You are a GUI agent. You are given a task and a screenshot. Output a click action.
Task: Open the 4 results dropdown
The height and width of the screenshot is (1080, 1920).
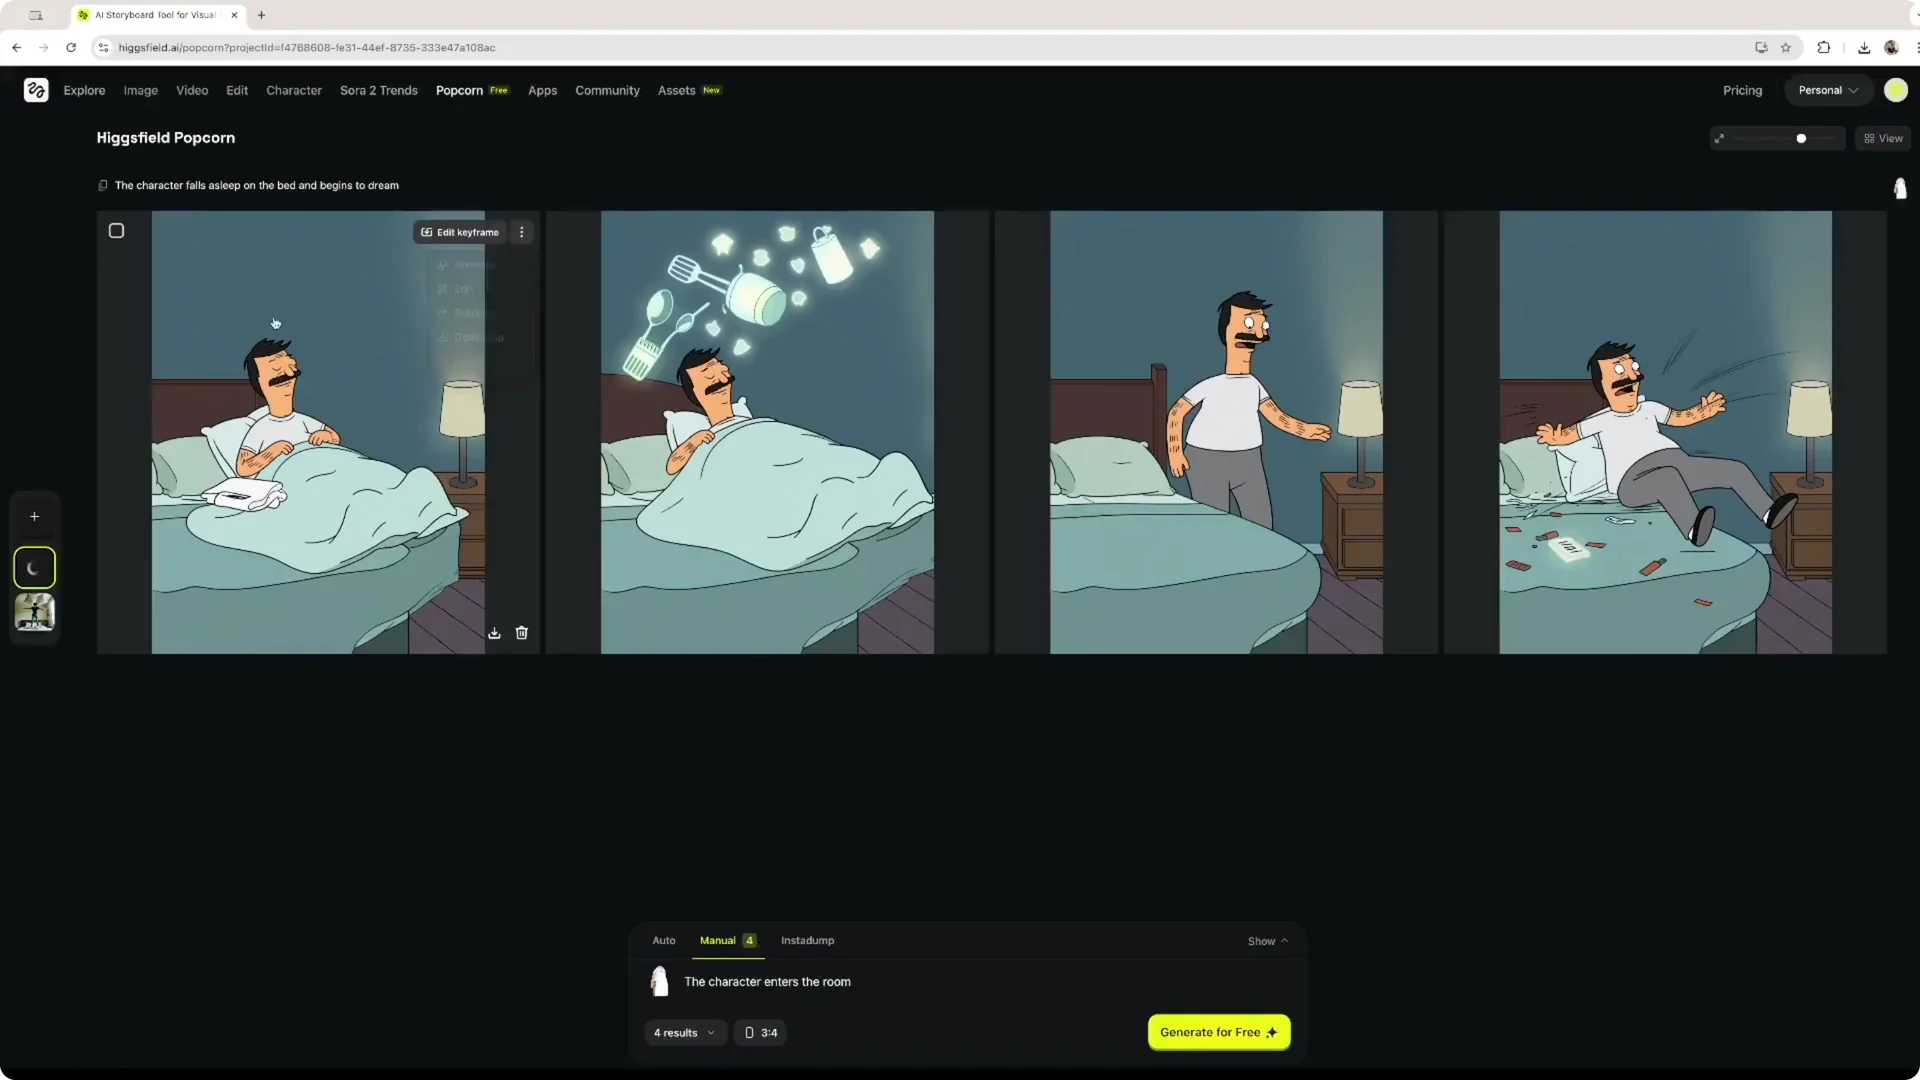point(684,1032)
